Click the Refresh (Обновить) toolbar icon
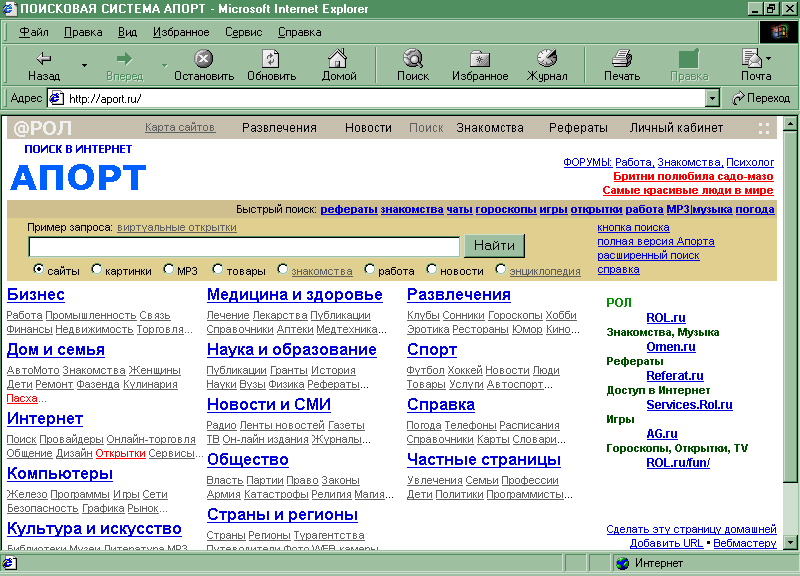The image size is (800, 576). point(271,59)
